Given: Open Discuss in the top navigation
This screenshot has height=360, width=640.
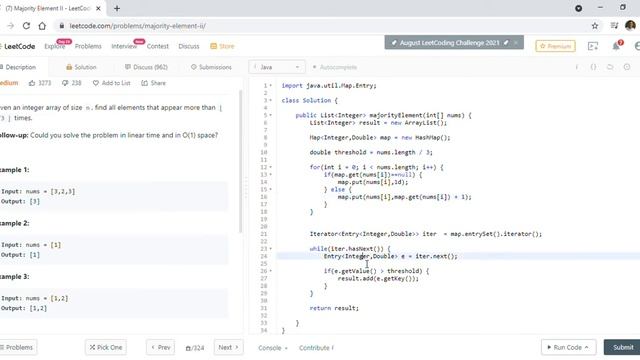Looking at the screenshot, I should point(189,46).
